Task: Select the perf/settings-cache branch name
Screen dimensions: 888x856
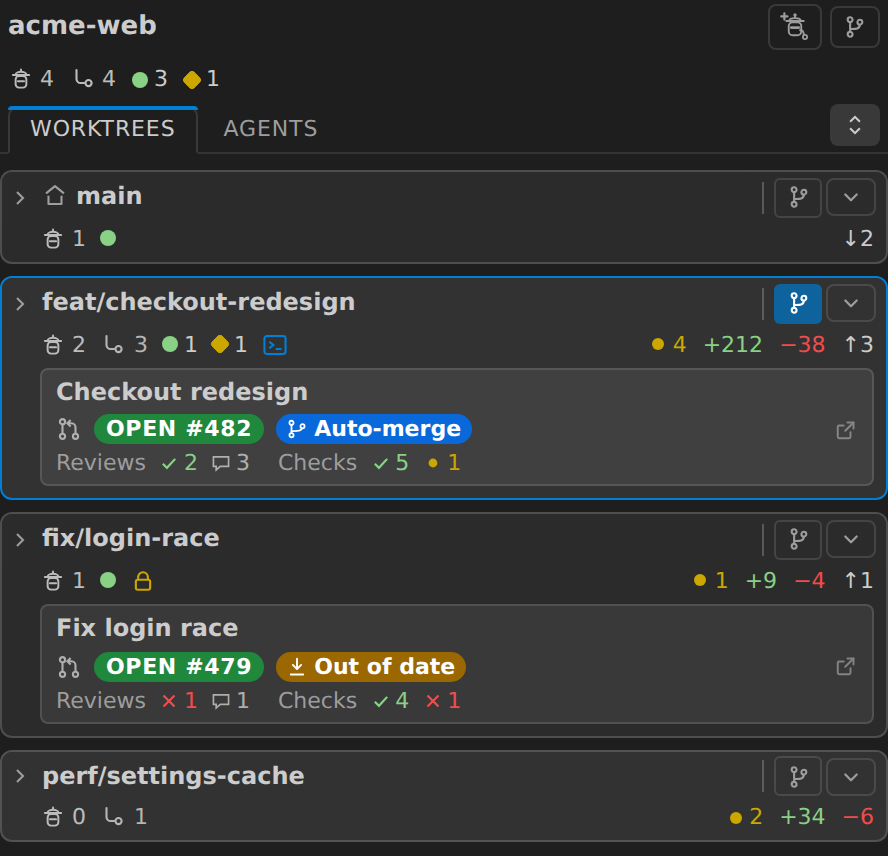Action: (x=174, y=776)
